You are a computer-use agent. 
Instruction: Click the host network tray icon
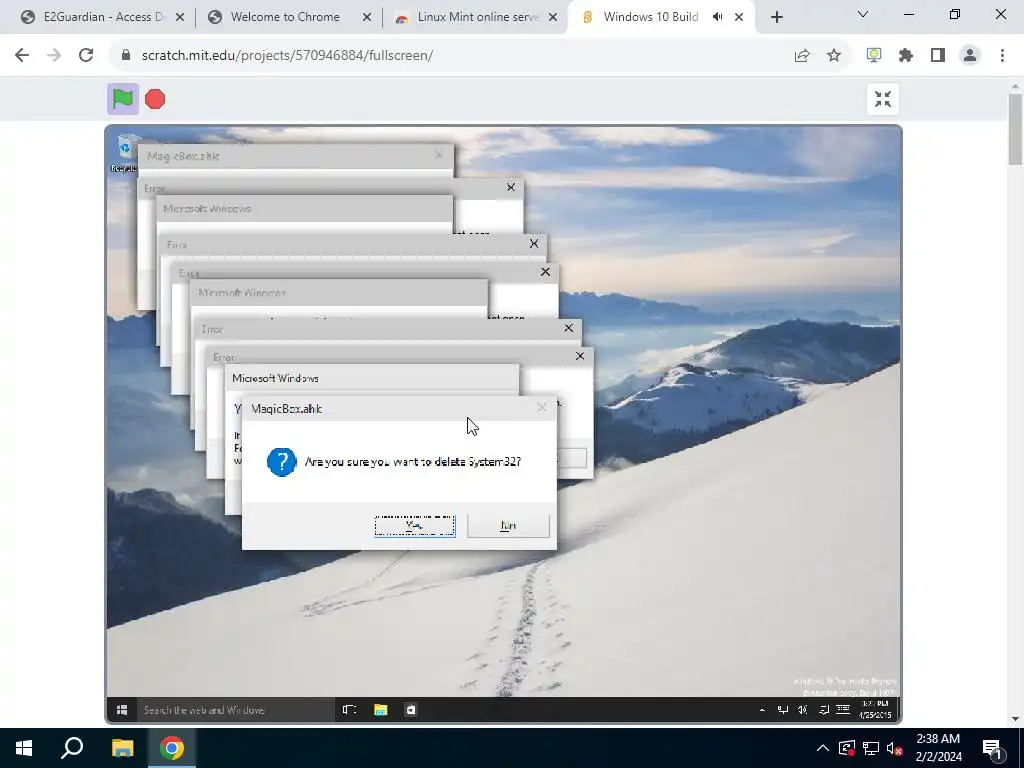pyautogui.click(x=871, y=748)
